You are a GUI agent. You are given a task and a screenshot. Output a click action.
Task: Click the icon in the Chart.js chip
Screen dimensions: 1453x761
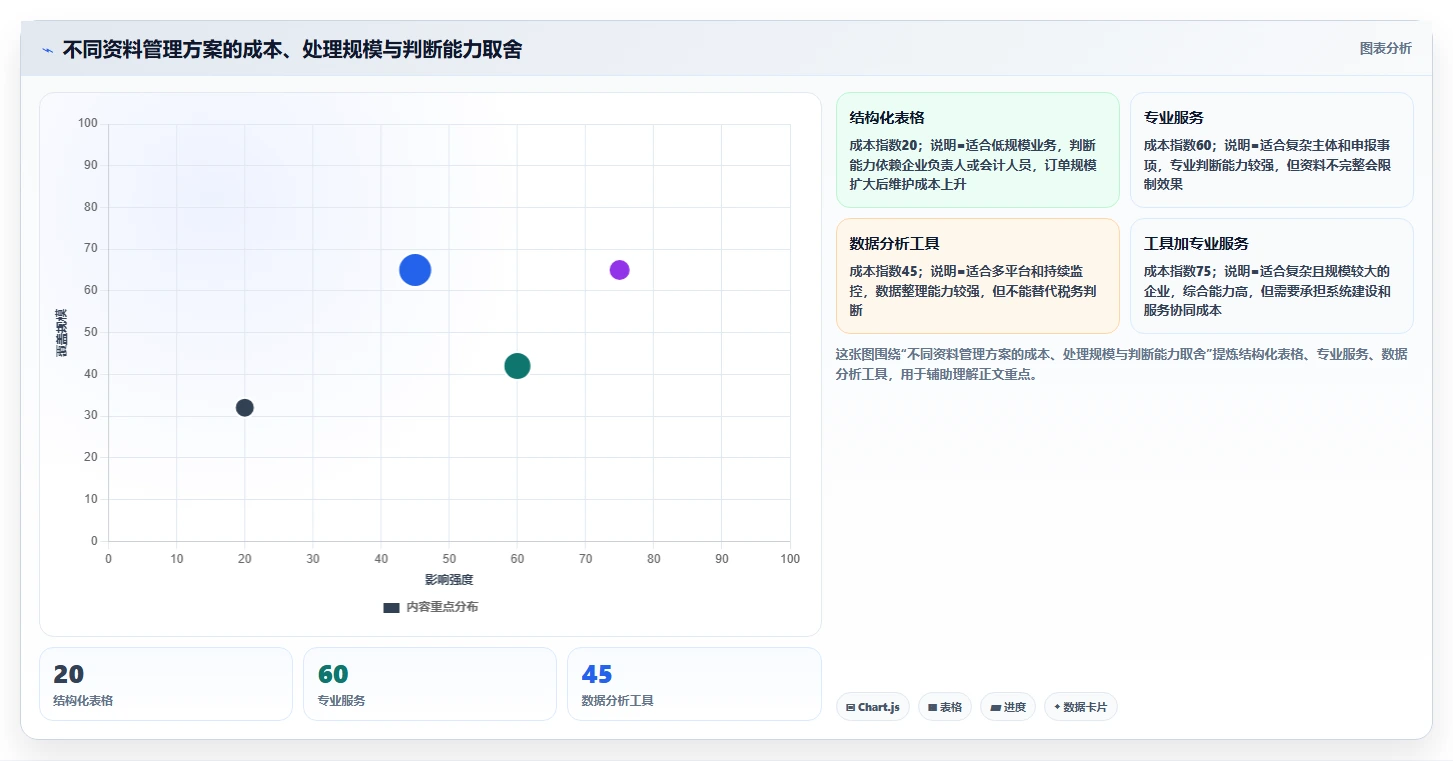850,708
